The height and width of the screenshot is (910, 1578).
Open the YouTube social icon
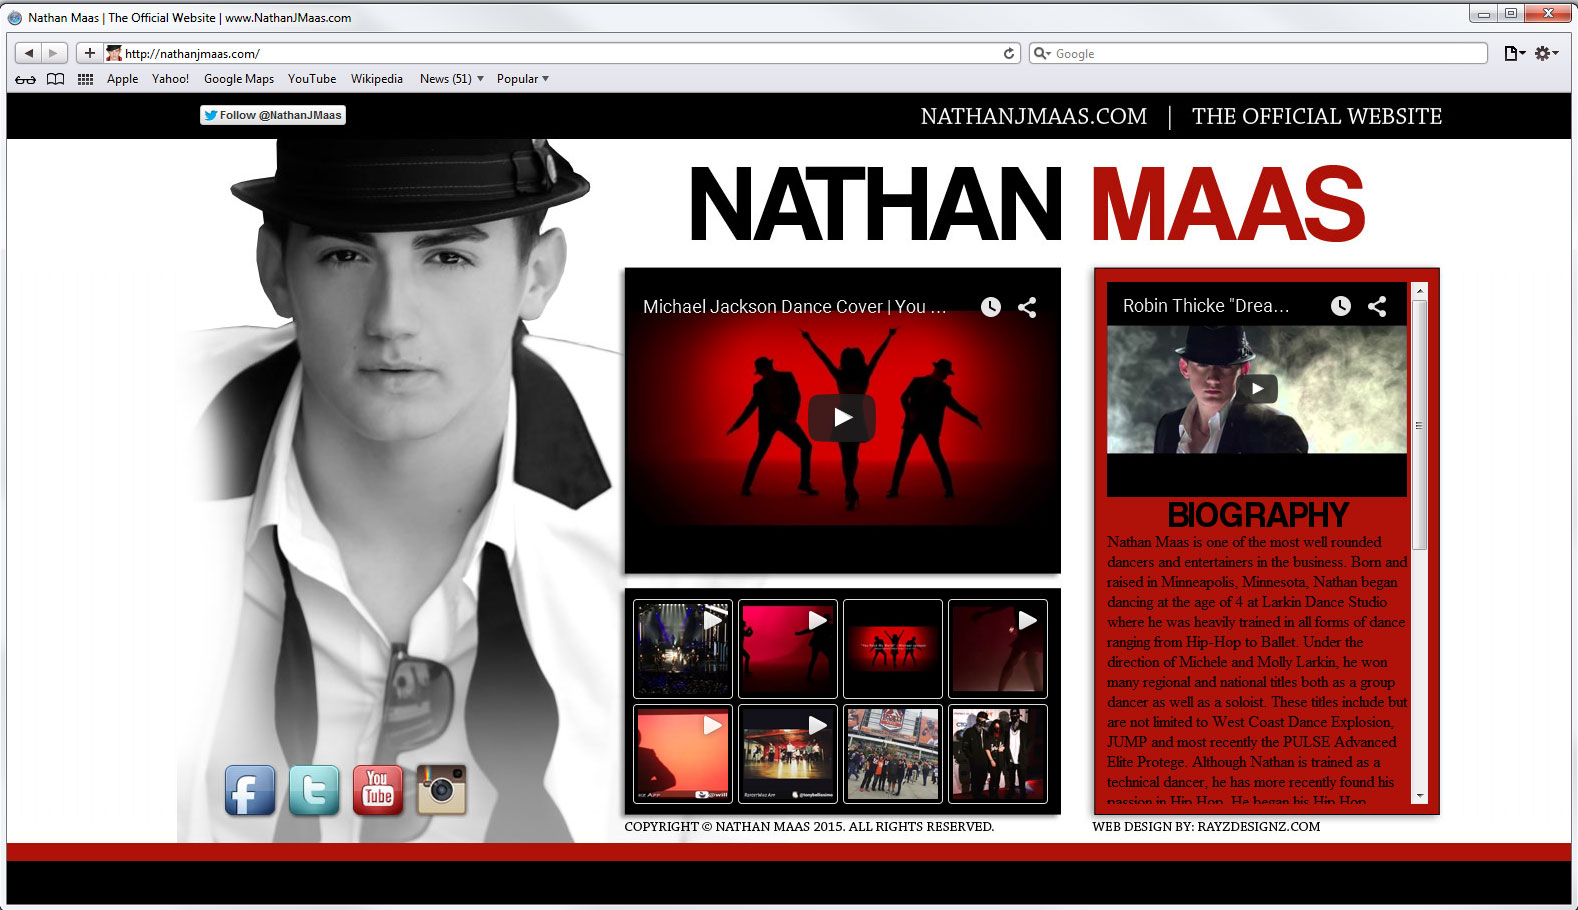point(378,790)
